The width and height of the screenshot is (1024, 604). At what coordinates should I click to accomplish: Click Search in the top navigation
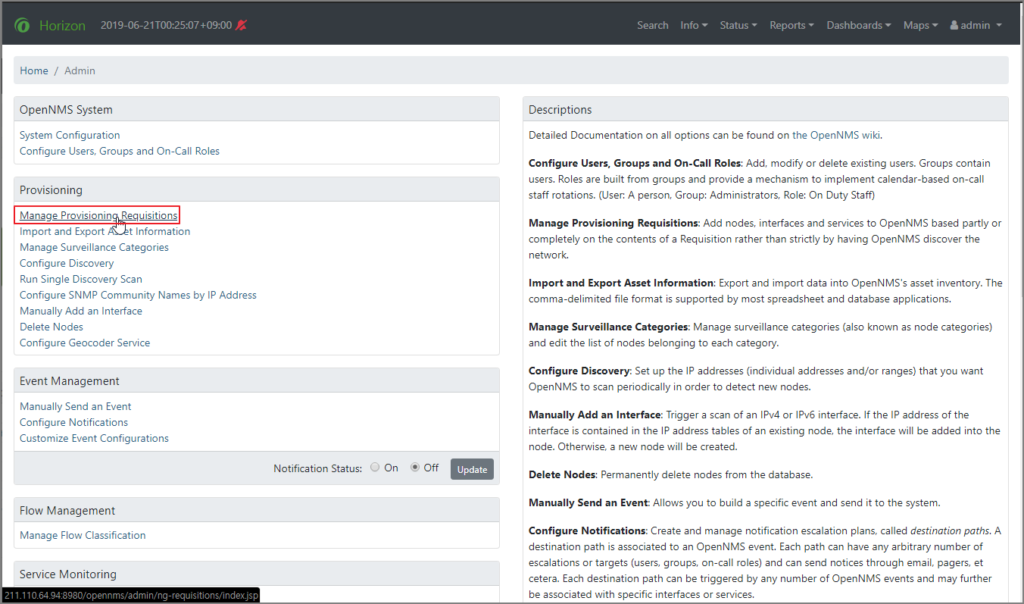click(652, 25)
